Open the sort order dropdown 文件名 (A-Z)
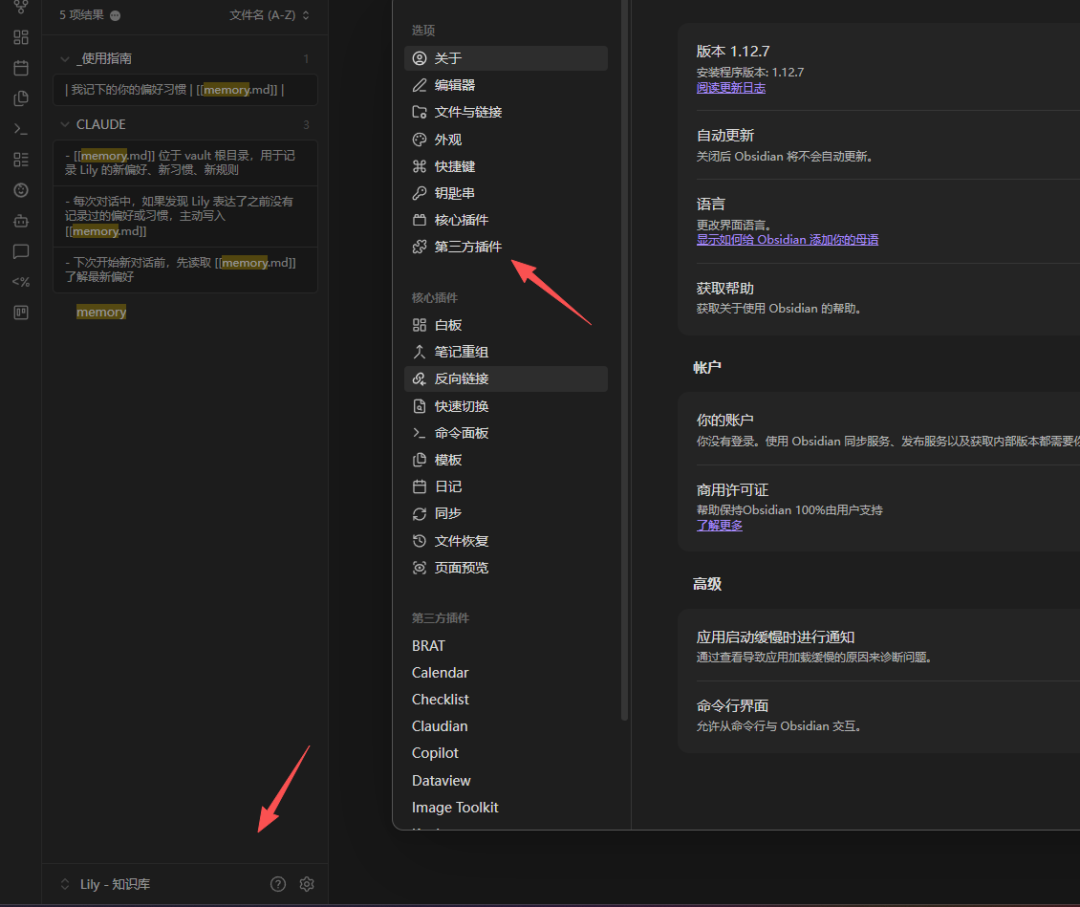The height and width of the screenshot is (907, 1080). pos(269,15)
